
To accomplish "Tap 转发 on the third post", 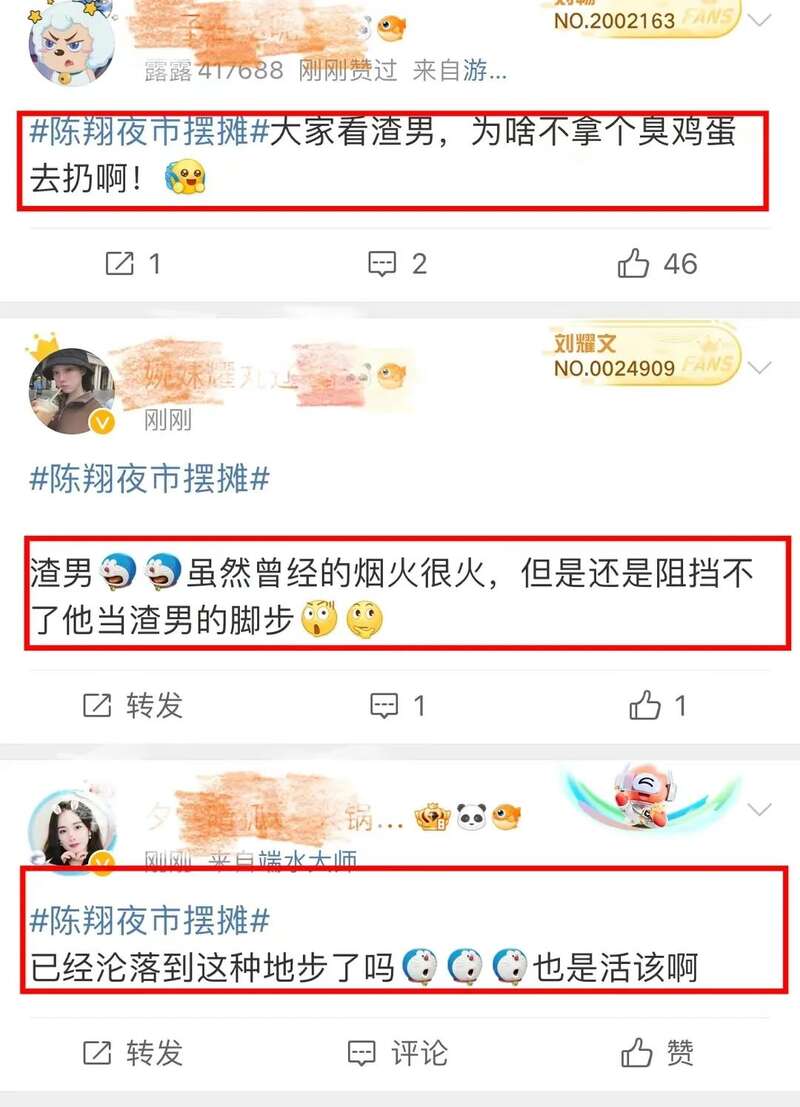I will (133, 1053).
